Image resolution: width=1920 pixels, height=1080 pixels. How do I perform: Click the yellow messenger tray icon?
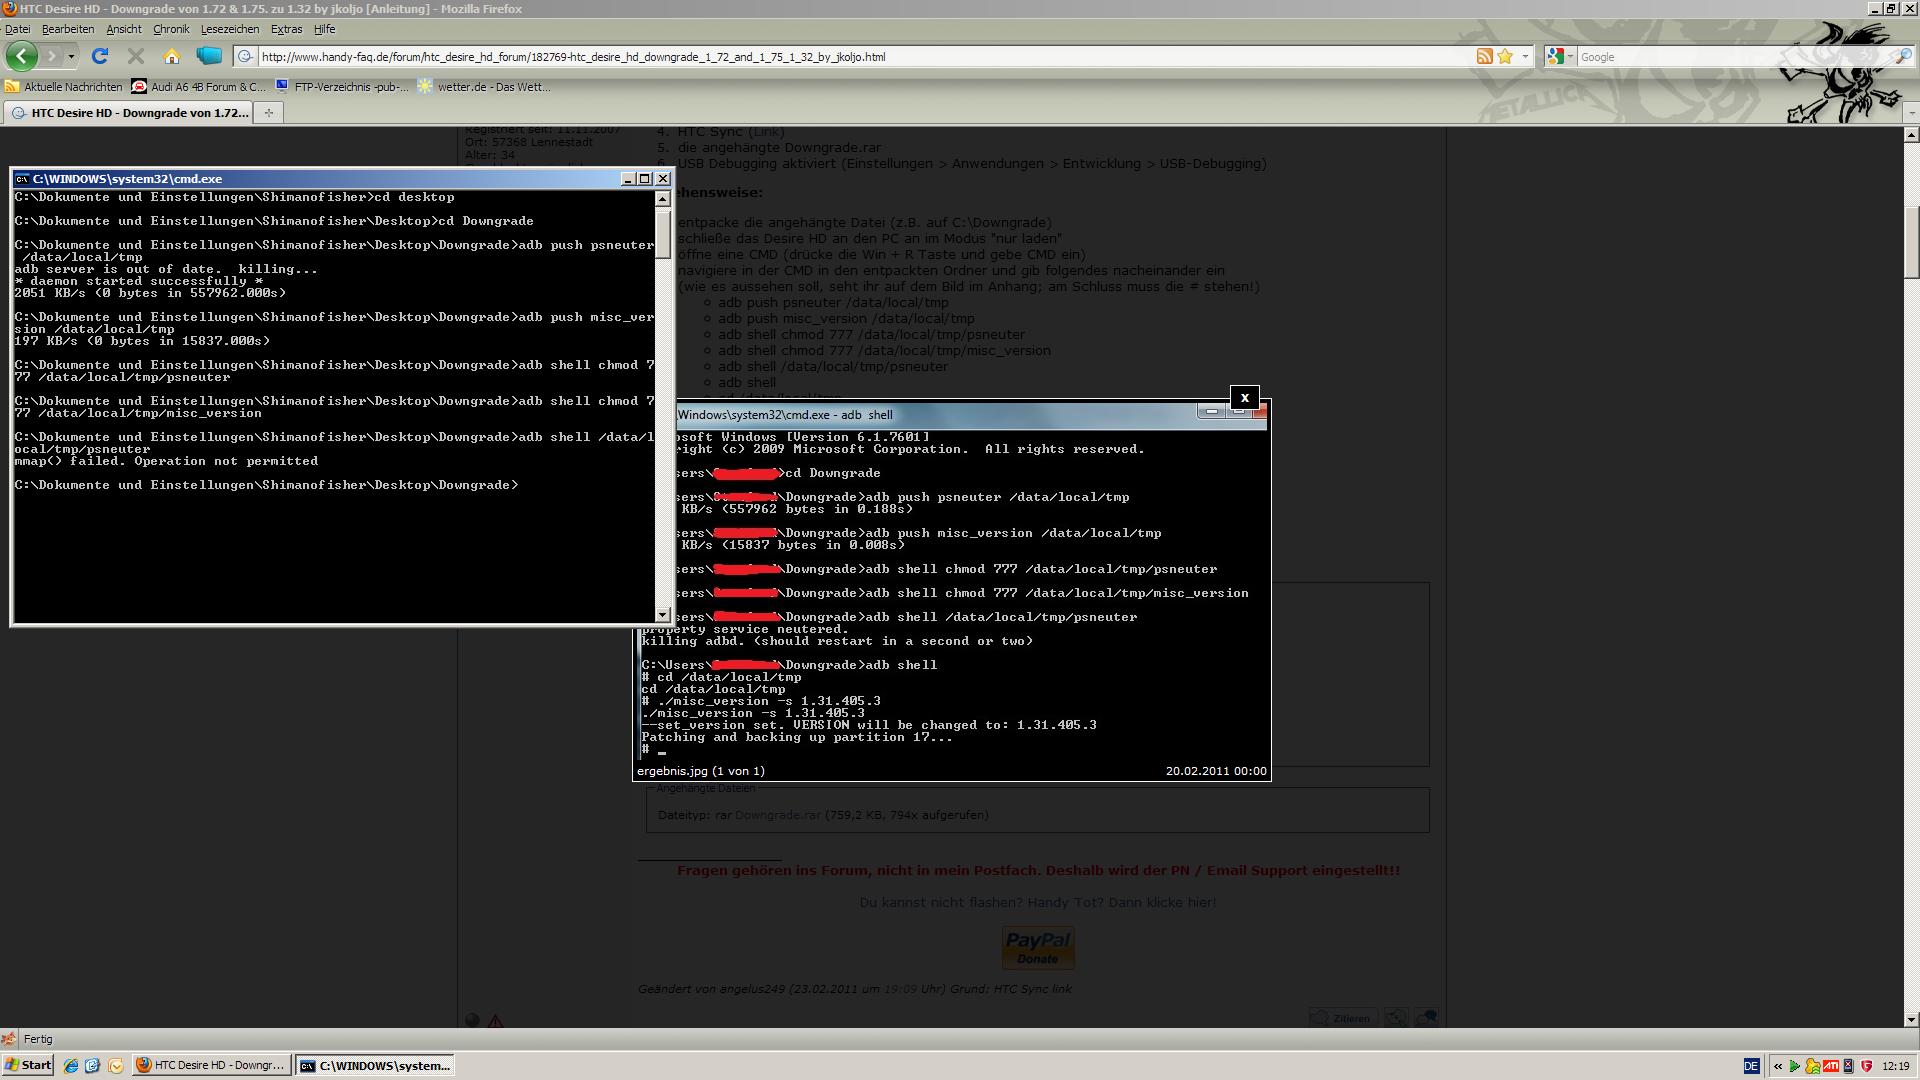(1812, 1066)
